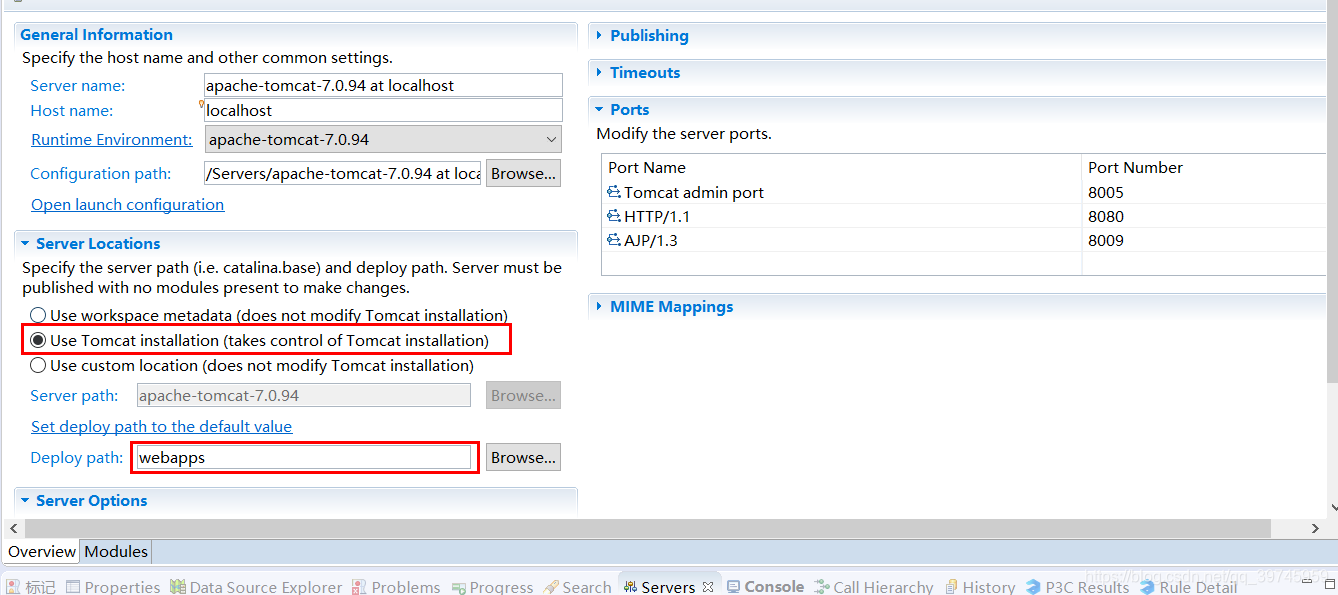Open the Problems view tab
Image resolution: width=1338 pixels, height=595 pixels.
click(x=396, y=587)
